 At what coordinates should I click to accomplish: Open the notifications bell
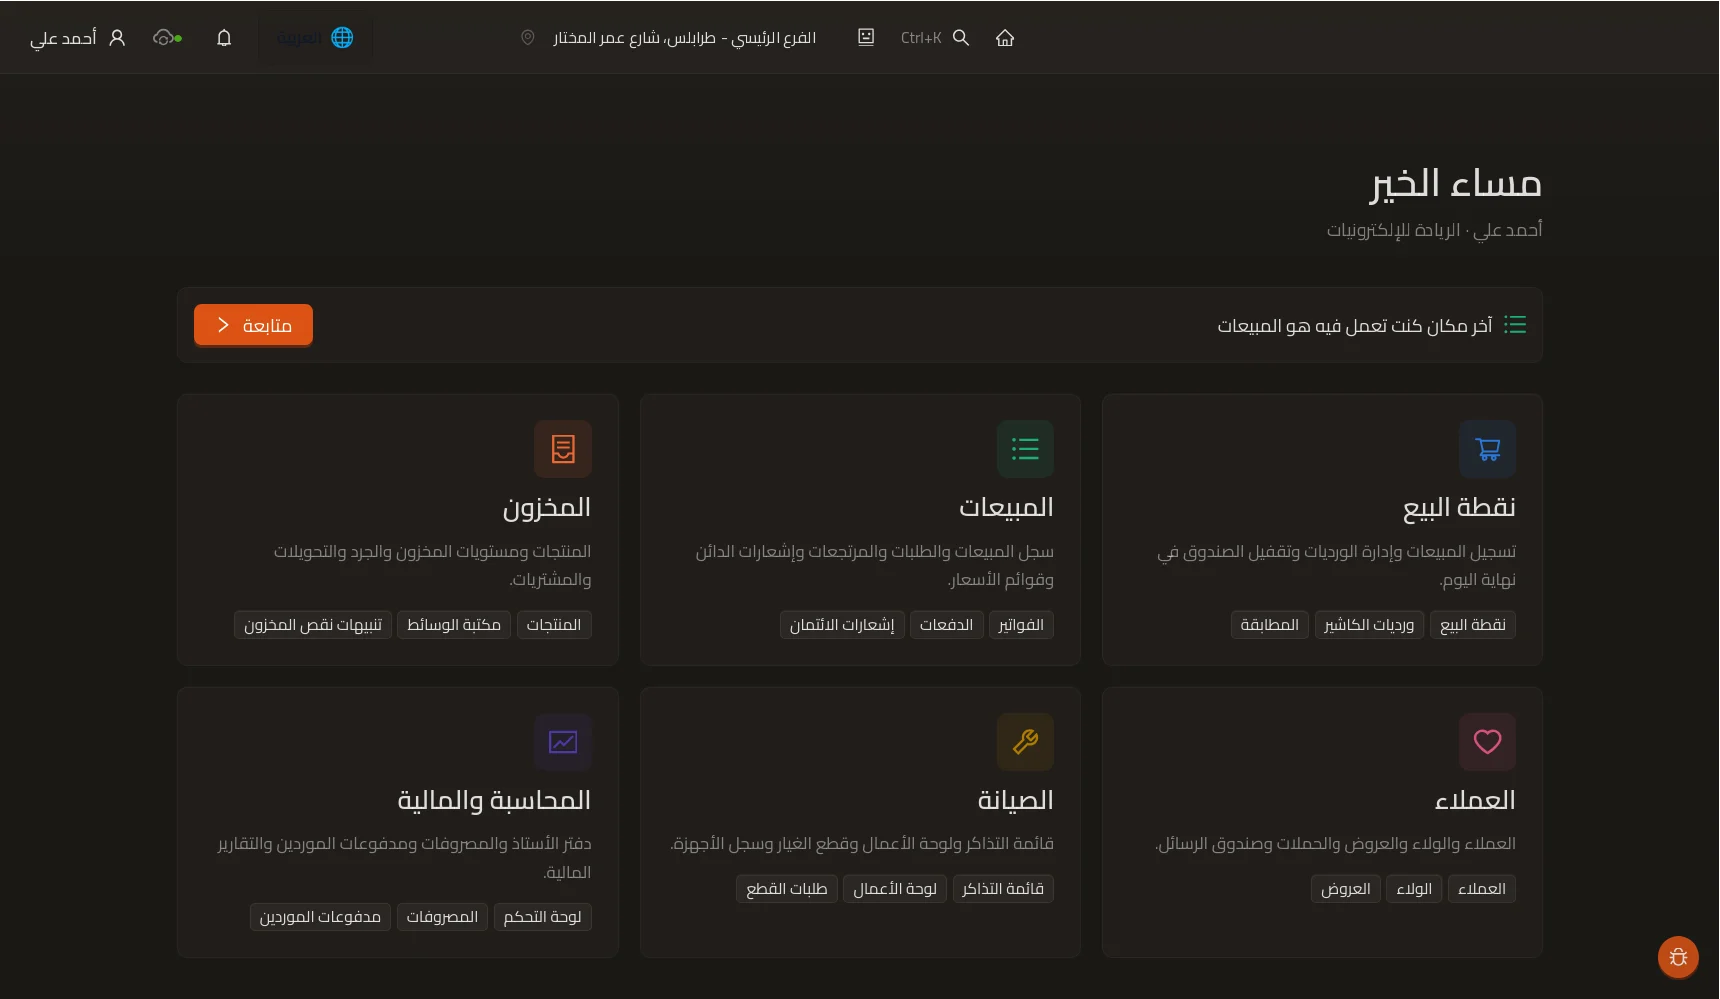pos(224,38)
